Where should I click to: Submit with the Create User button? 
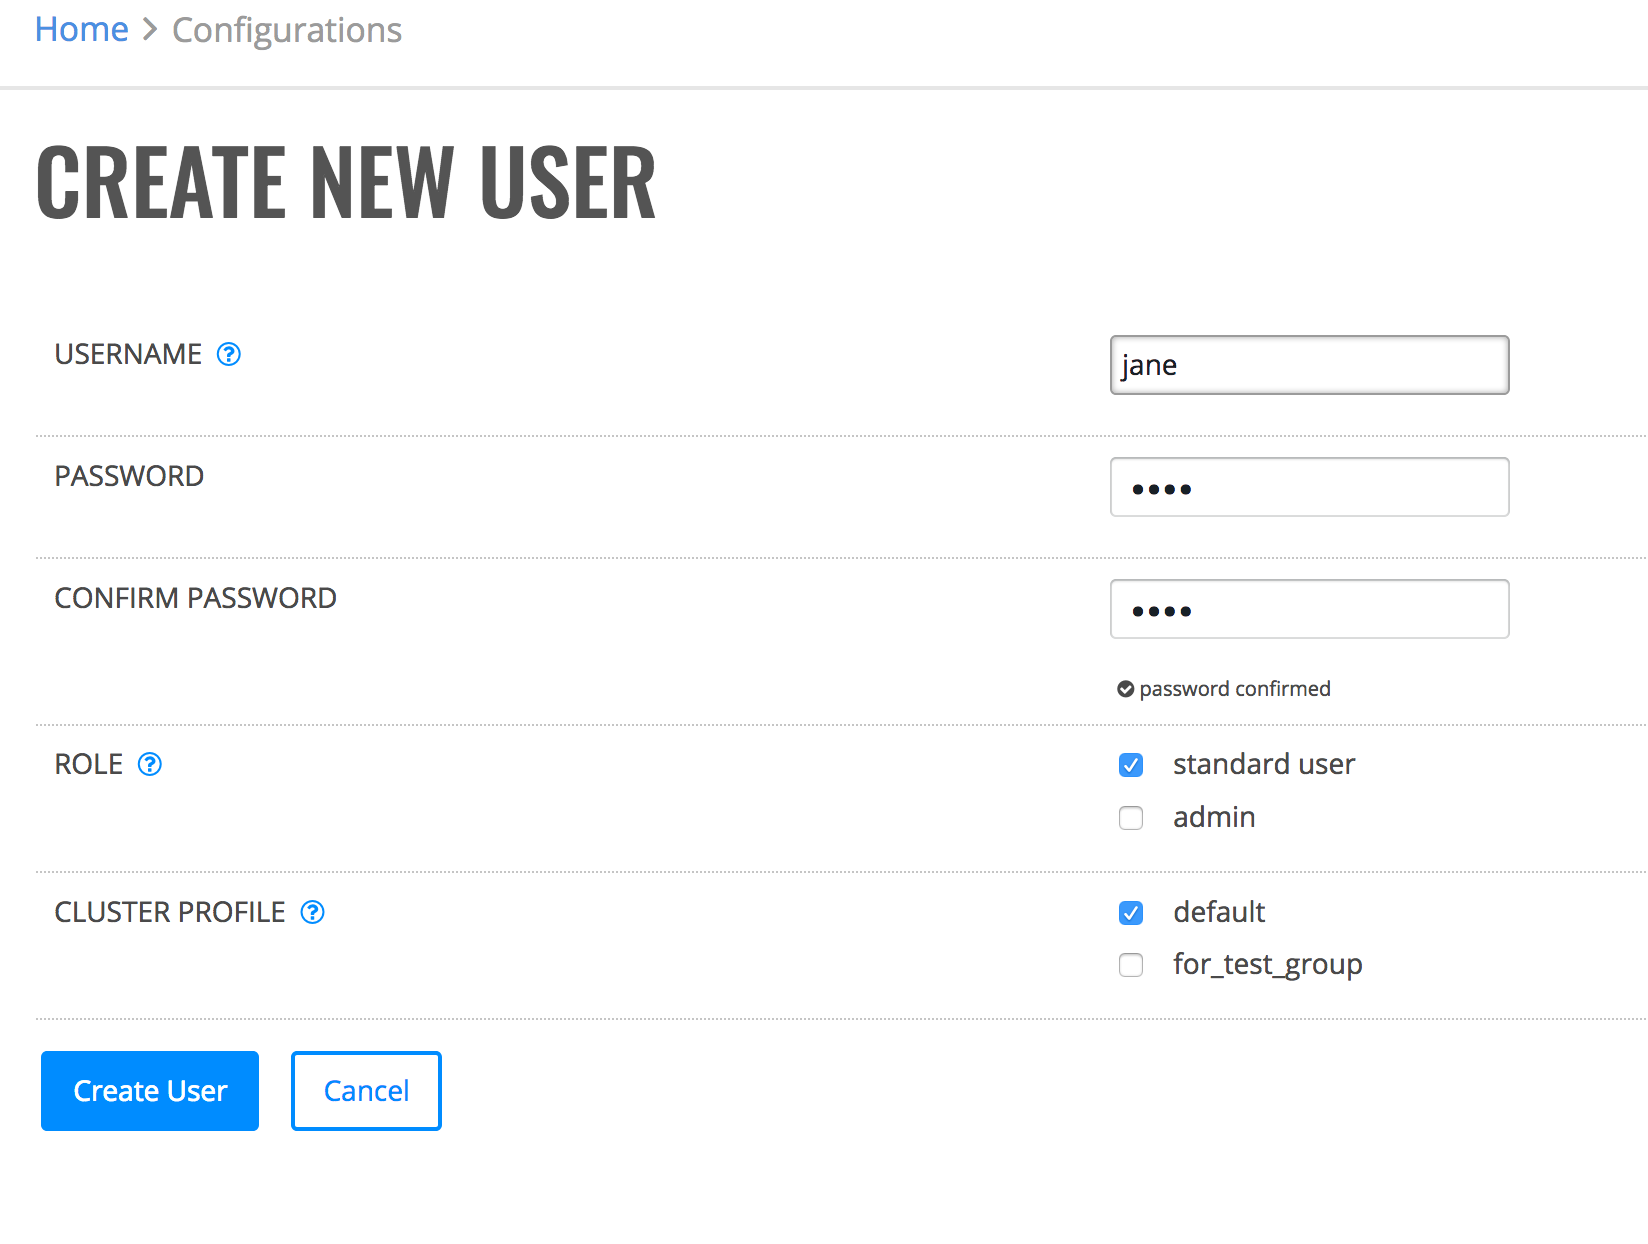pos(150,1091)
